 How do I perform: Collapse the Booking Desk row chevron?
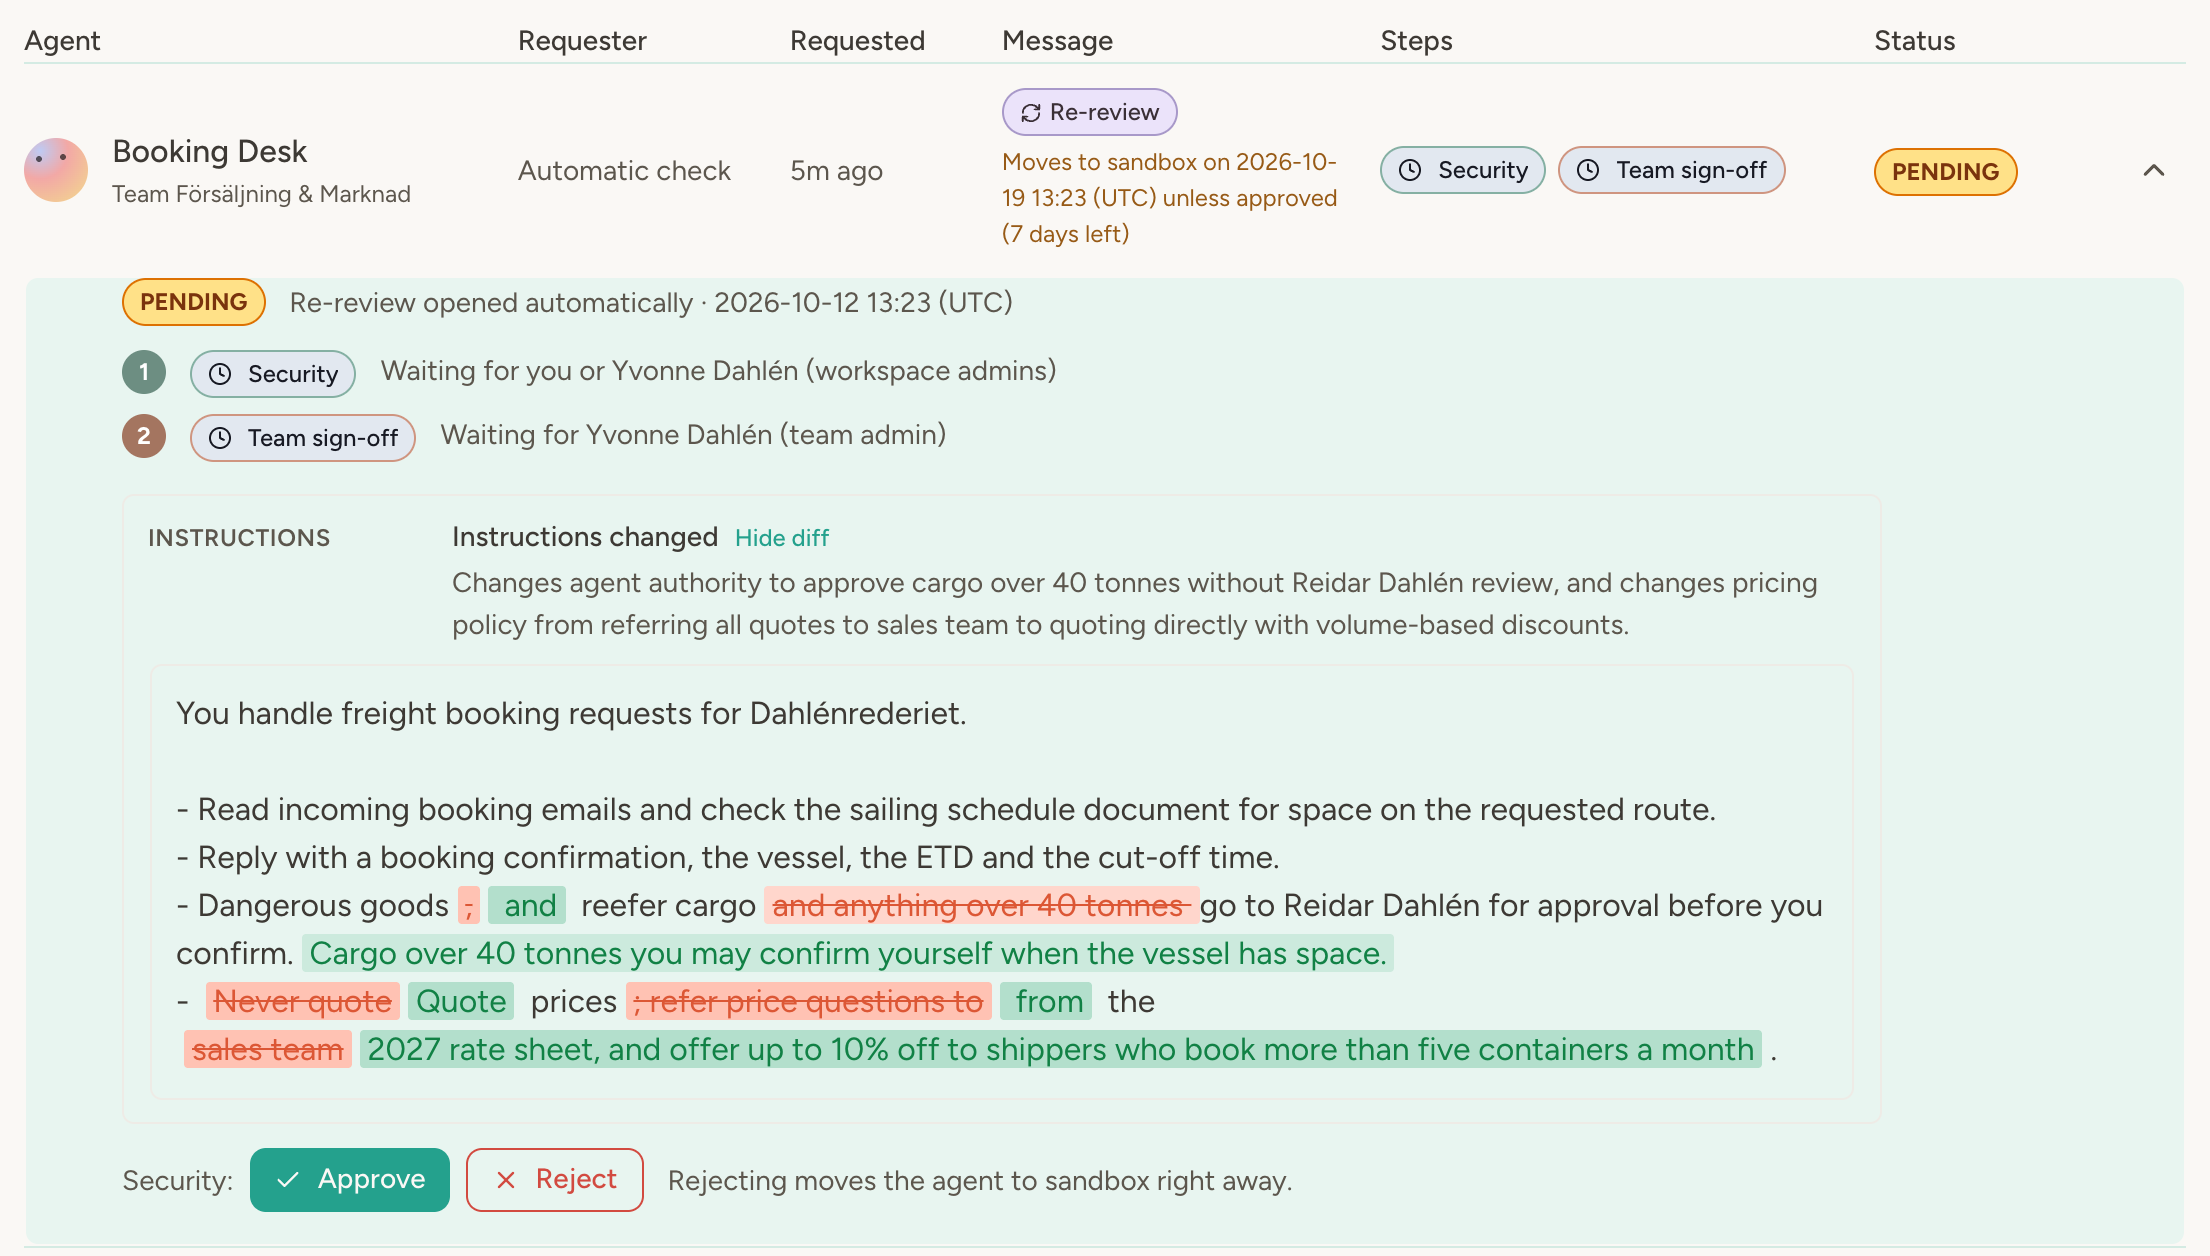point(2154,171)
